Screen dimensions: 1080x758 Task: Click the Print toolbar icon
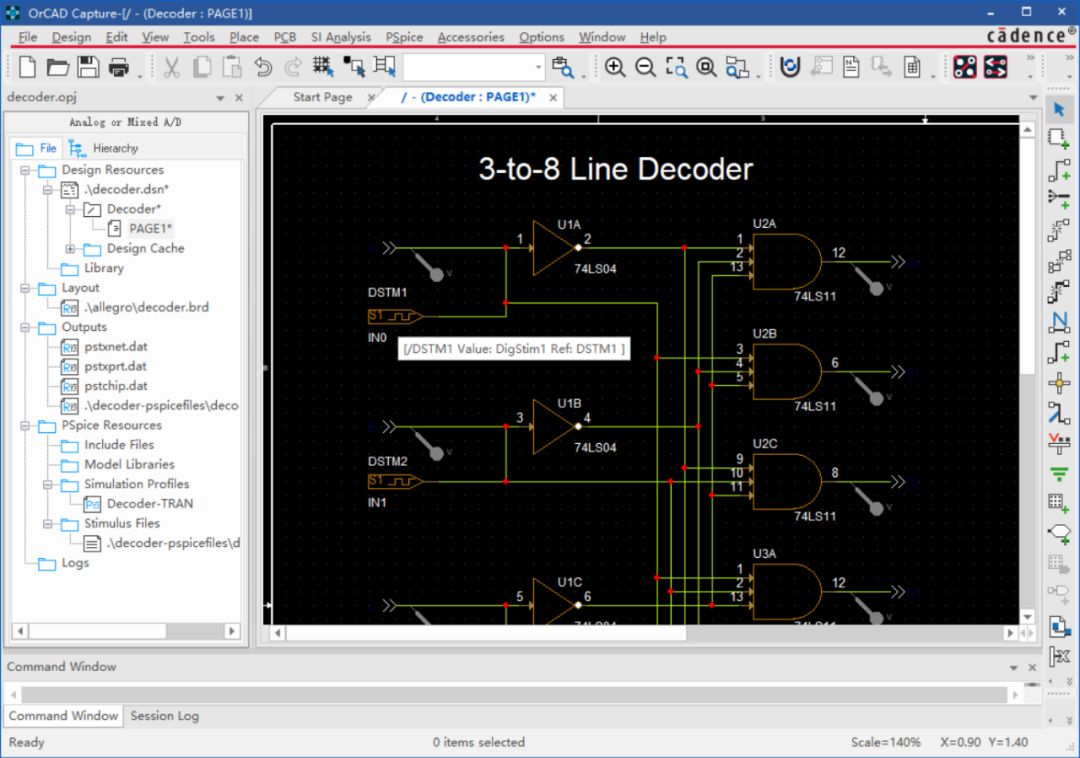(x=118, y=67)
